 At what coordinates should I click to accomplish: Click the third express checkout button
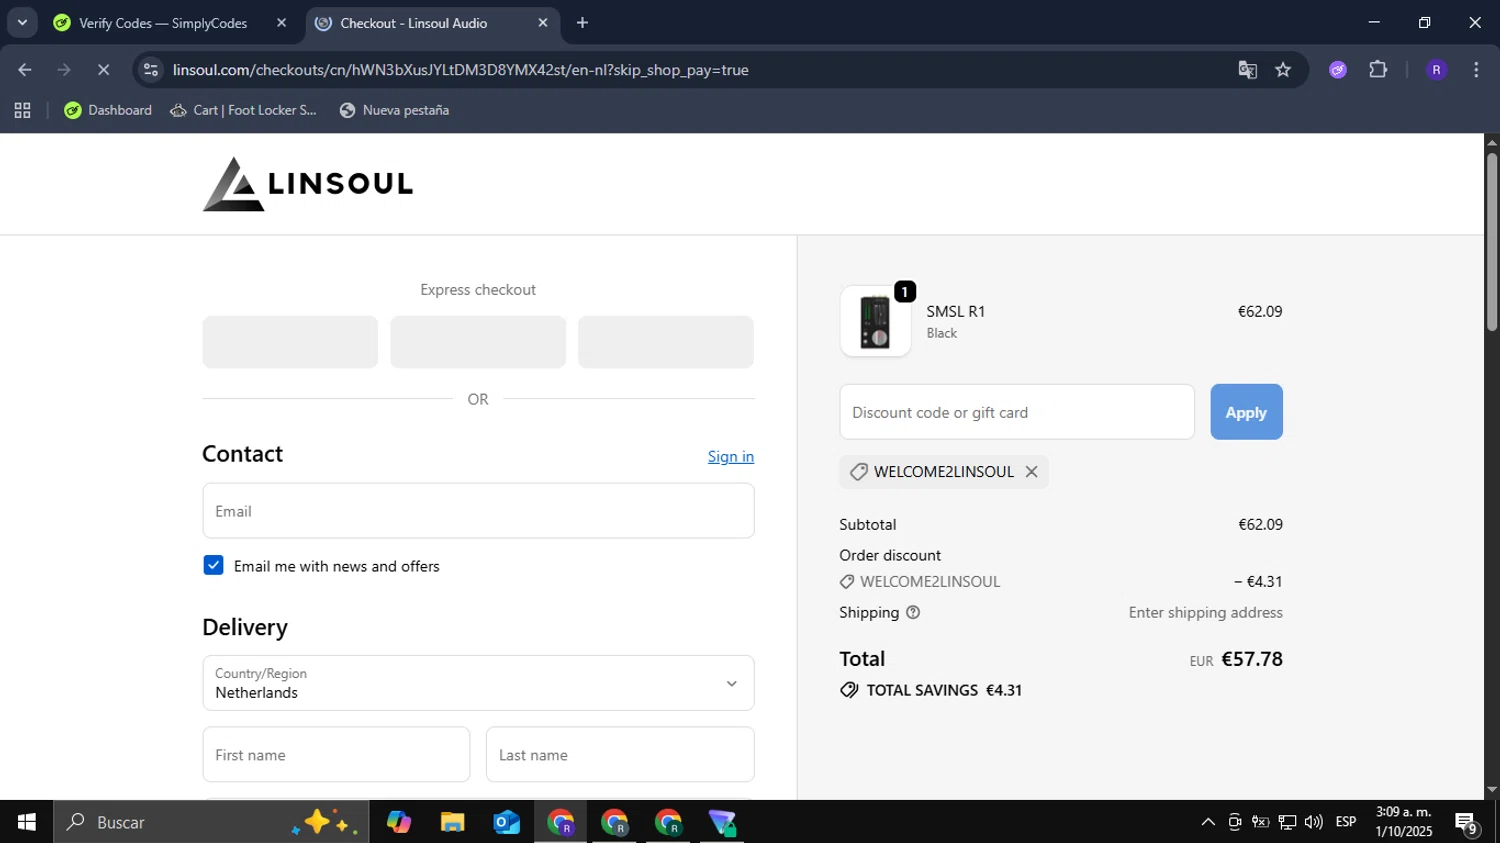[666, 342]
